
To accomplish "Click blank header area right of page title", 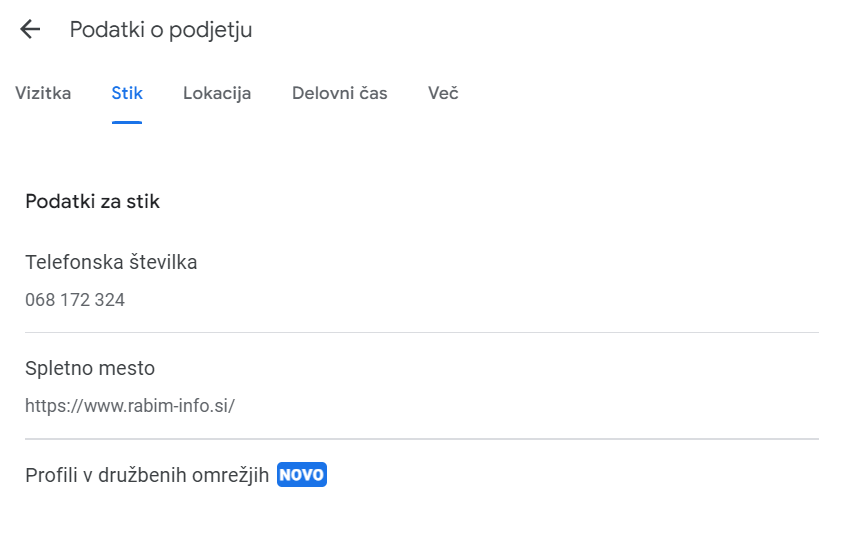I will [550, 30].
